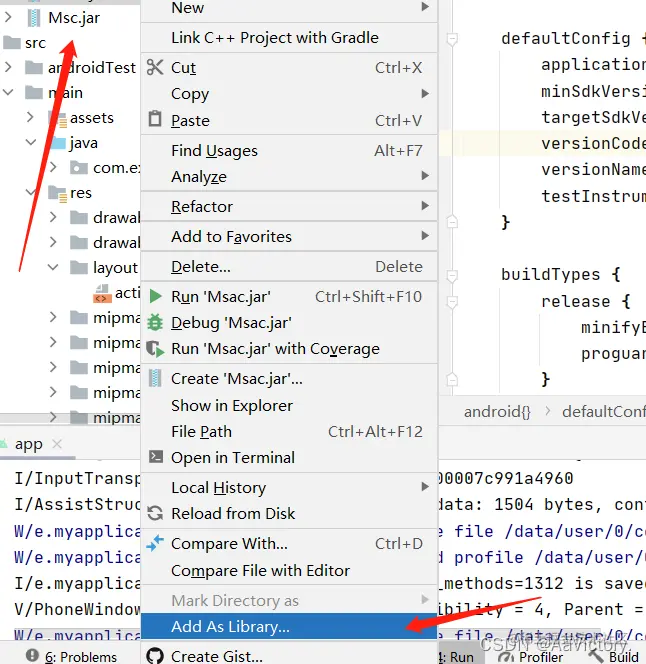Click the Create 'Msac.jar' archive icon
The width and height of the screenshot is (646, 664).
155,378
